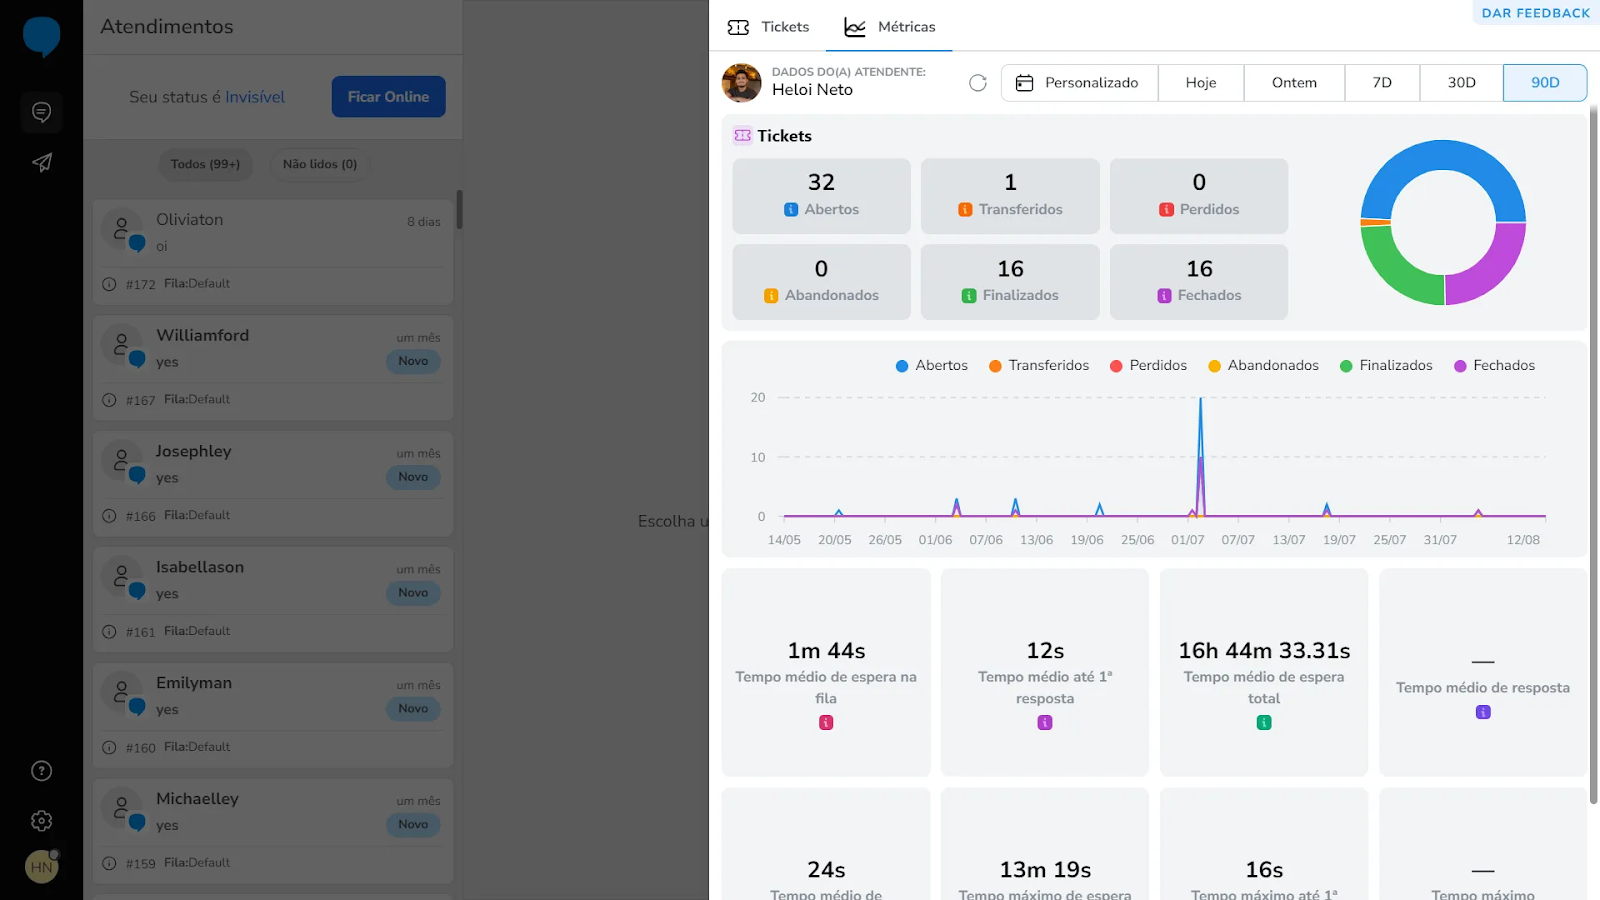Open Oliviaton conversation in list
Viewport: 1600px width, 900px height.
[273, 252]
